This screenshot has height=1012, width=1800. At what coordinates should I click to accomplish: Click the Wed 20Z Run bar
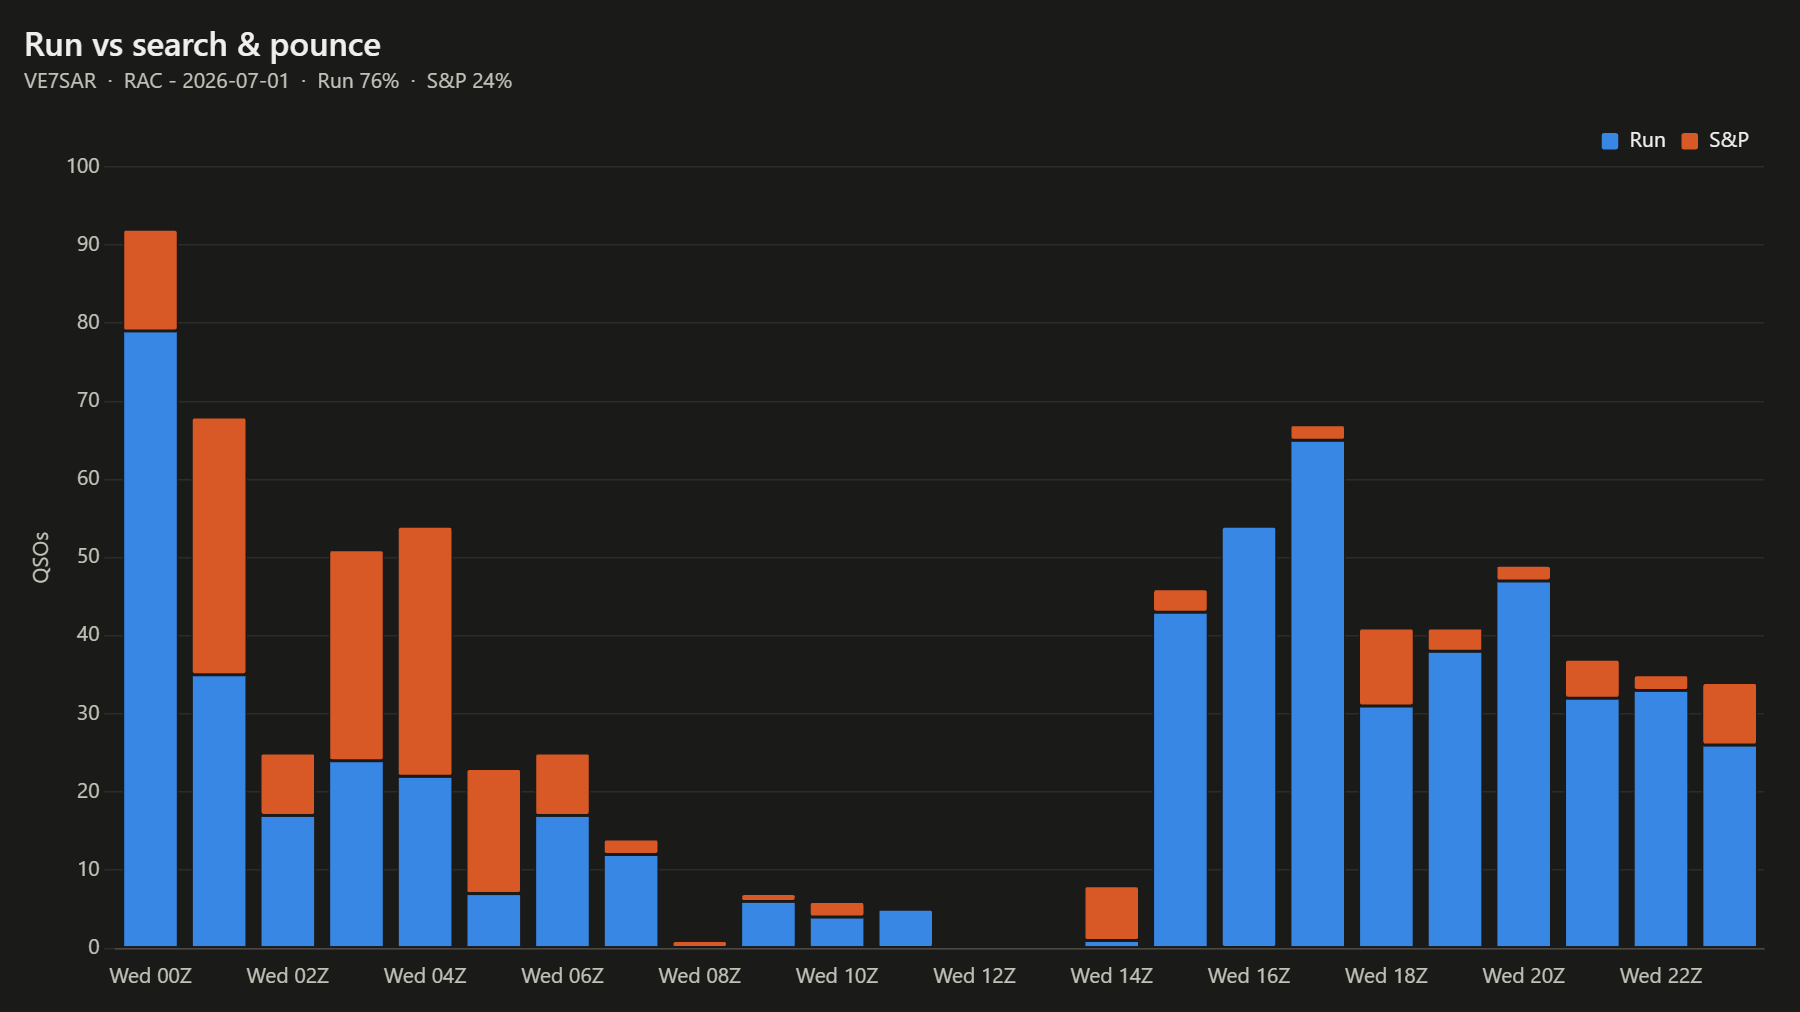[x=1523, y=764]
